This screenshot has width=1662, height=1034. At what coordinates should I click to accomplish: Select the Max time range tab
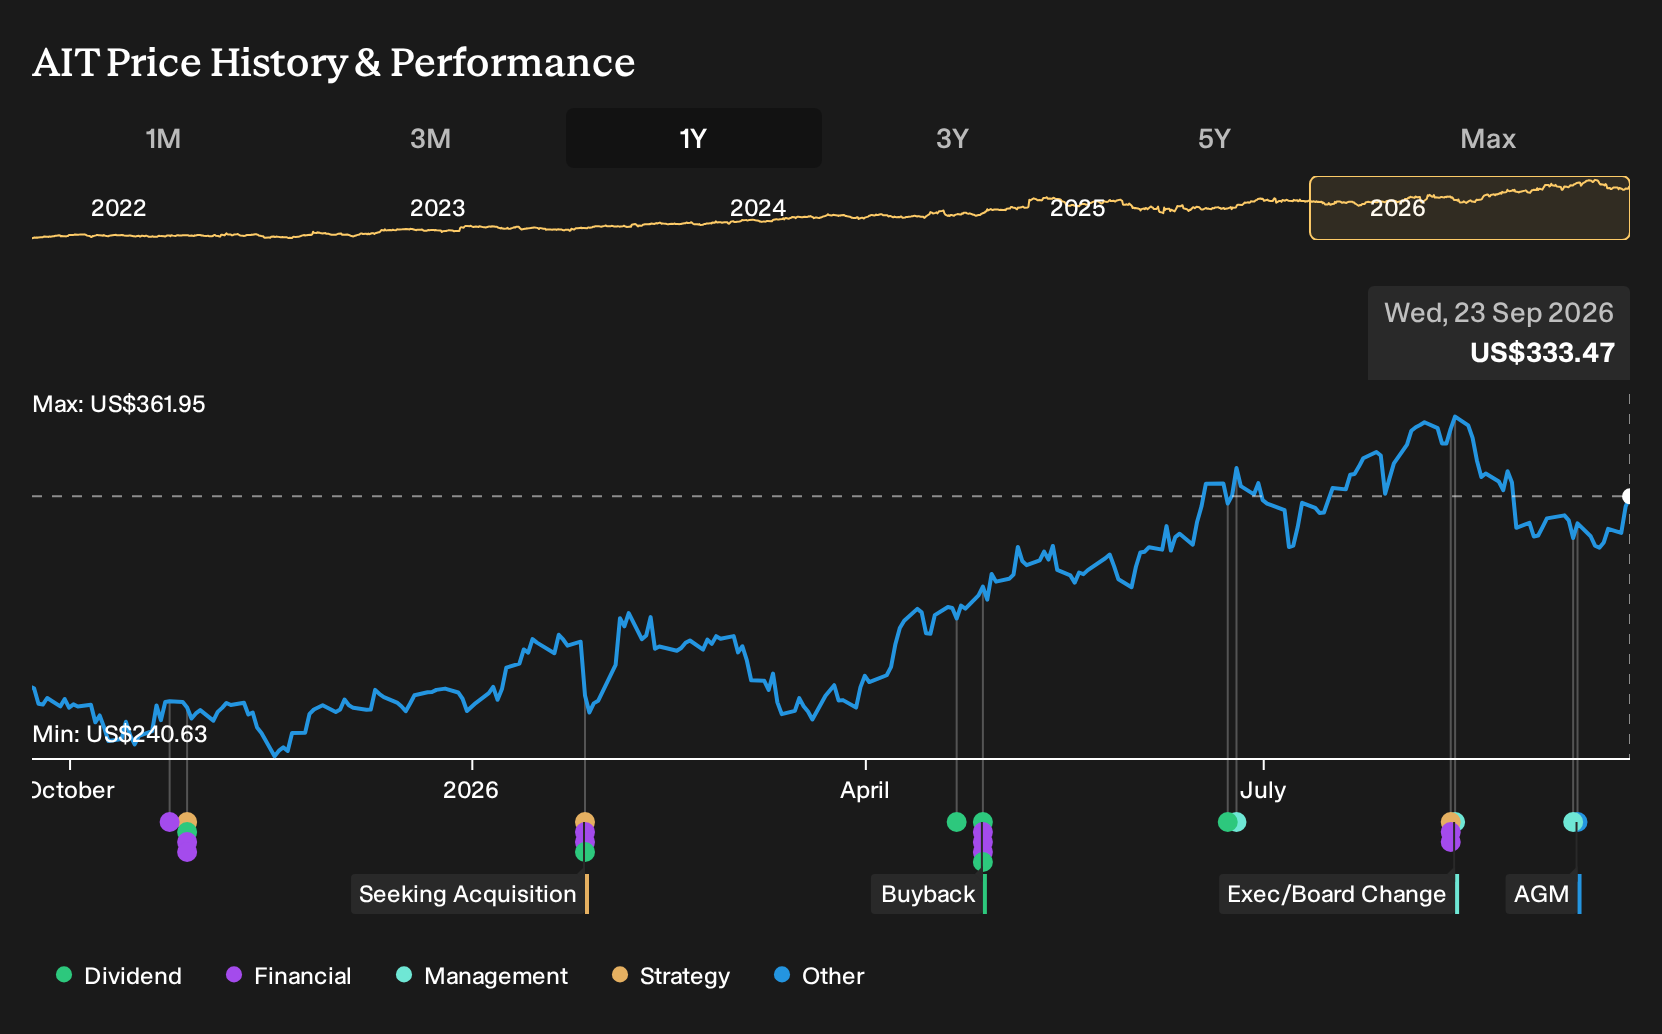pos(1488,138)
